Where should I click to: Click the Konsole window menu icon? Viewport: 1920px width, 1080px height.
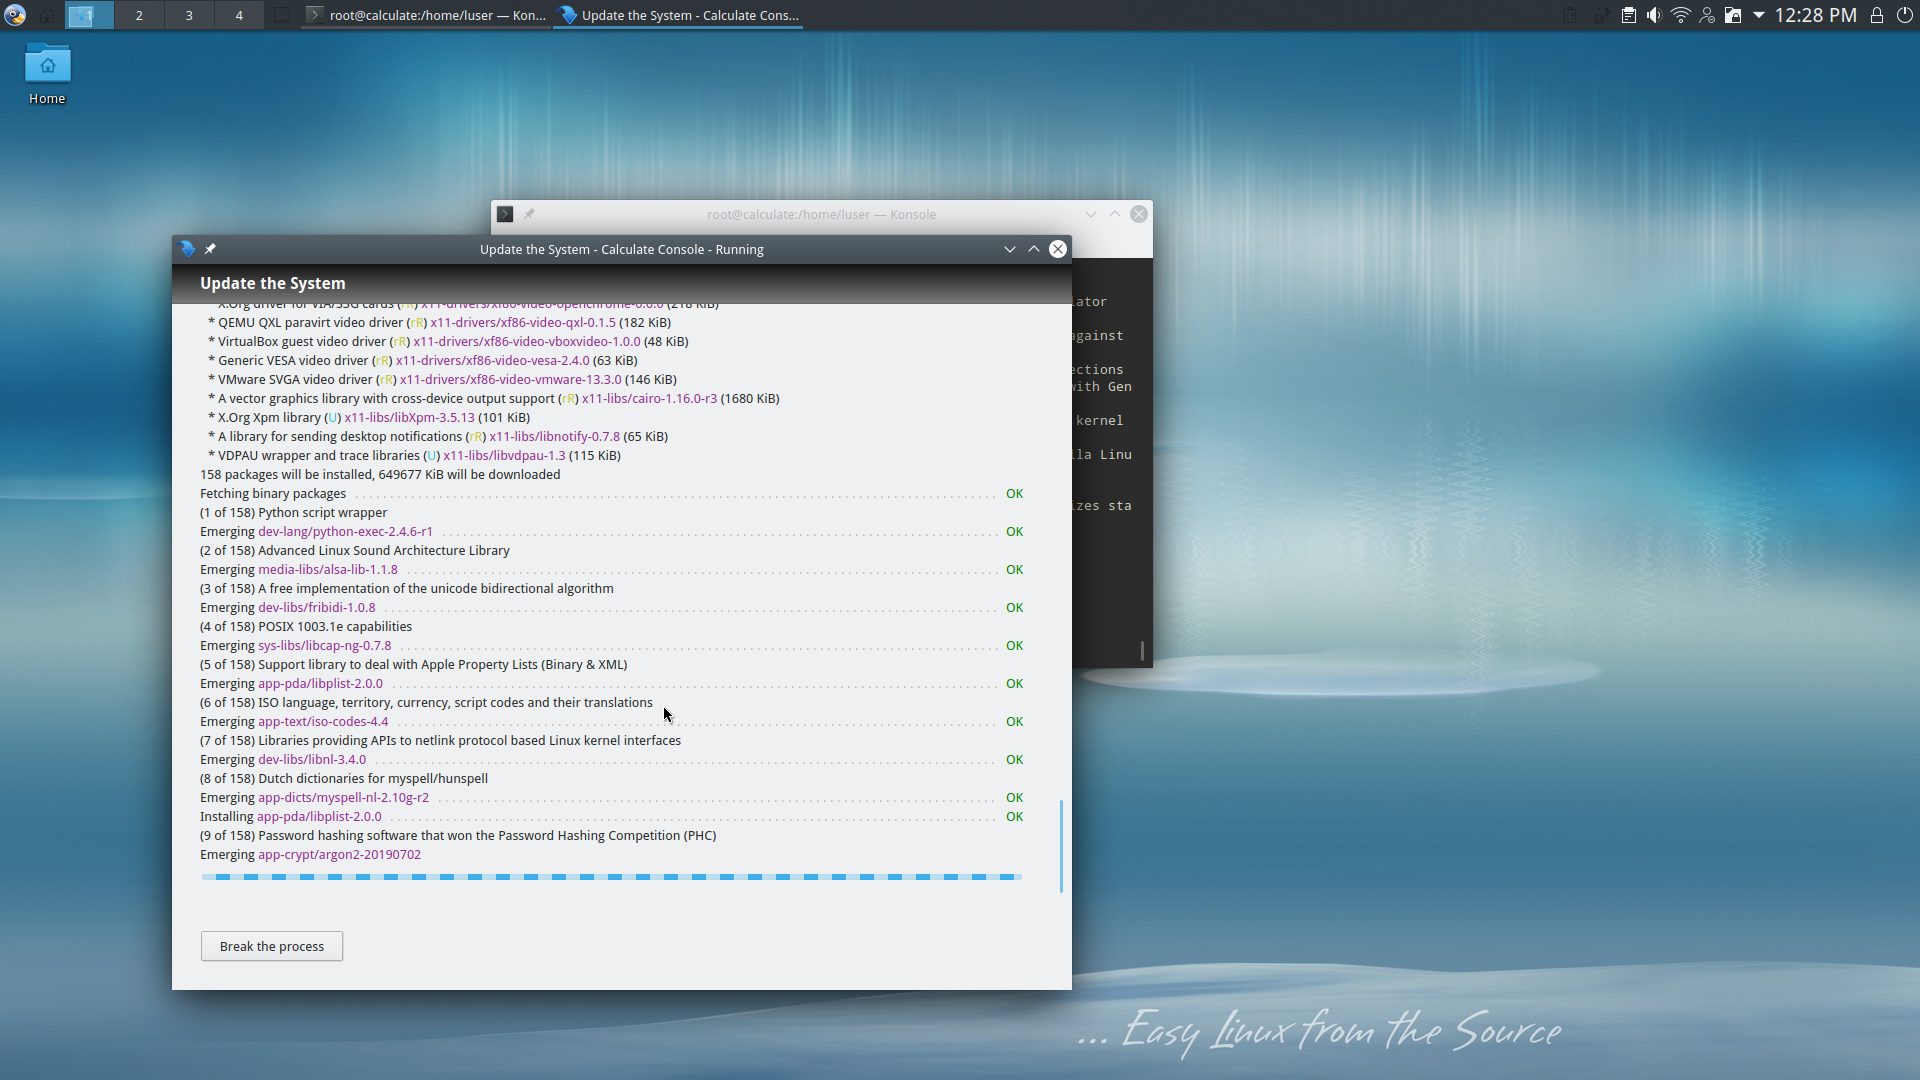tap(505, 214)
